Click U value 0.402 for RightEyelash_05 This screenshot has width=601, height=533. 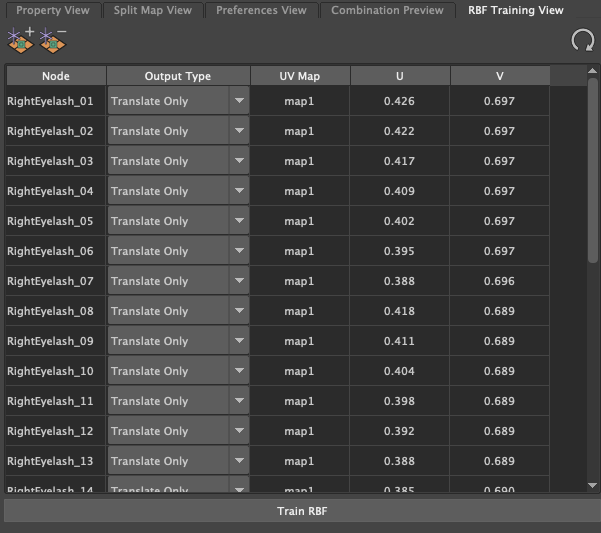[399, 221]
